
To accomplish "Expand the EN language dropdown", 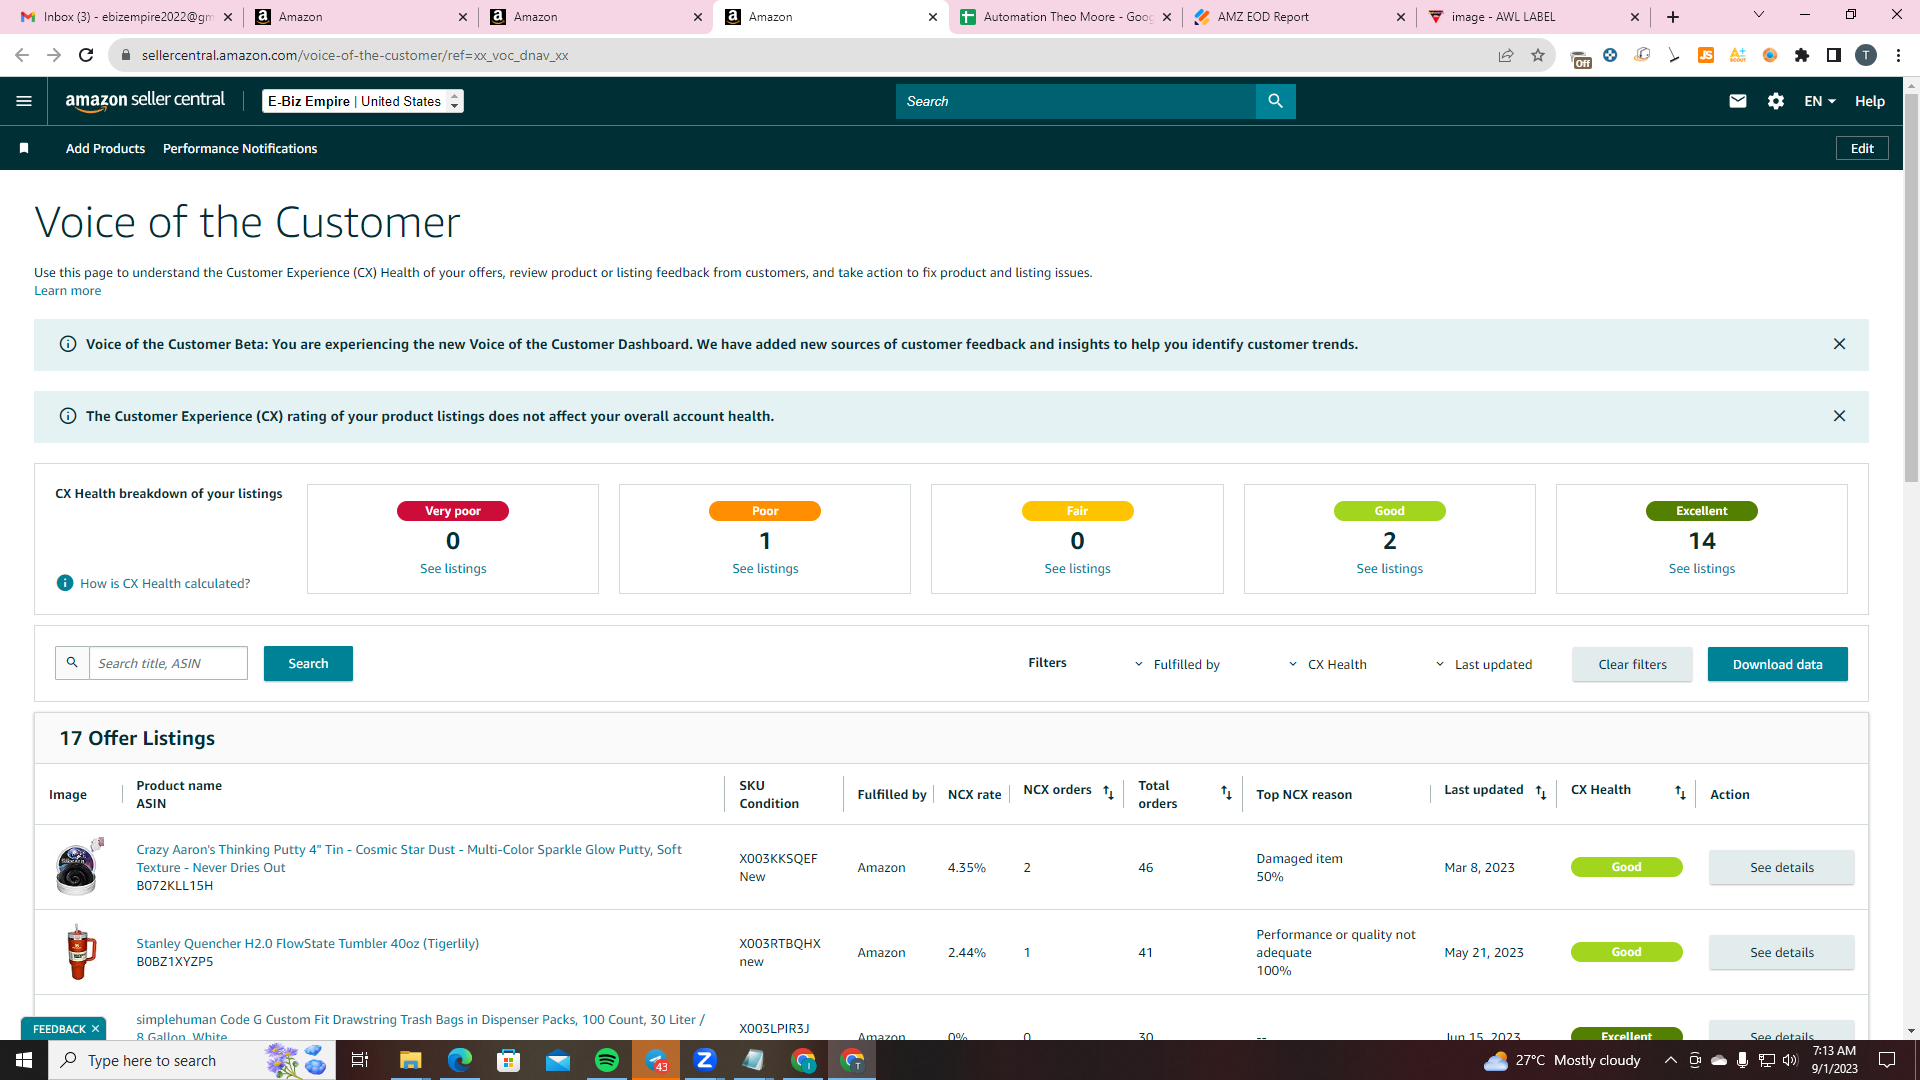I will coord(1820,101).
